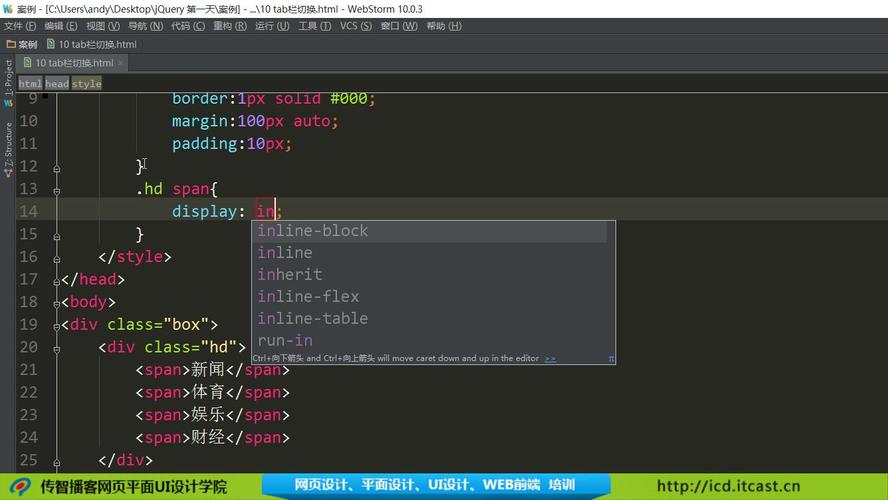
Task: Toggle the fold marker at line 16 style end
Action: pos(57,259)
